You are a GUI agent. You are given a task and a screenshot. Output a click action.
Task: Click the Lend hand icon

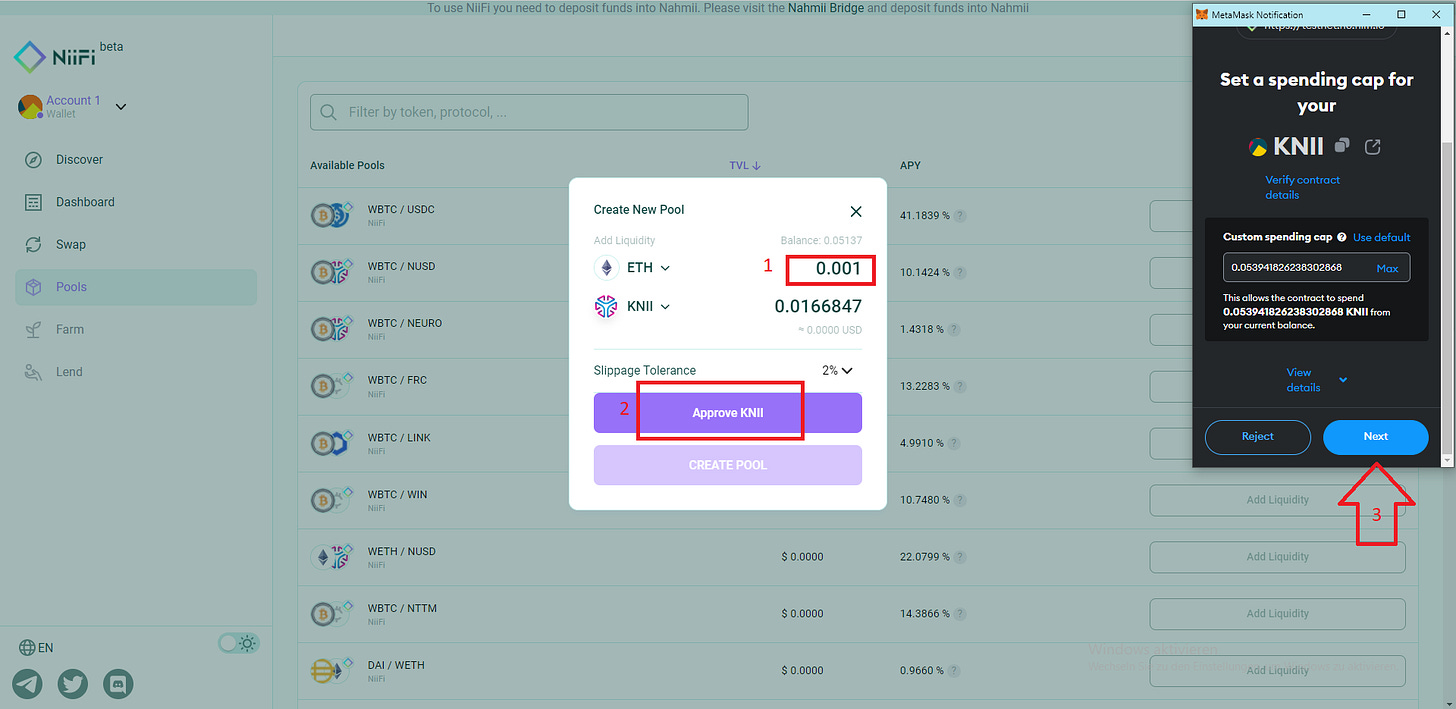[x=34, y=372]
